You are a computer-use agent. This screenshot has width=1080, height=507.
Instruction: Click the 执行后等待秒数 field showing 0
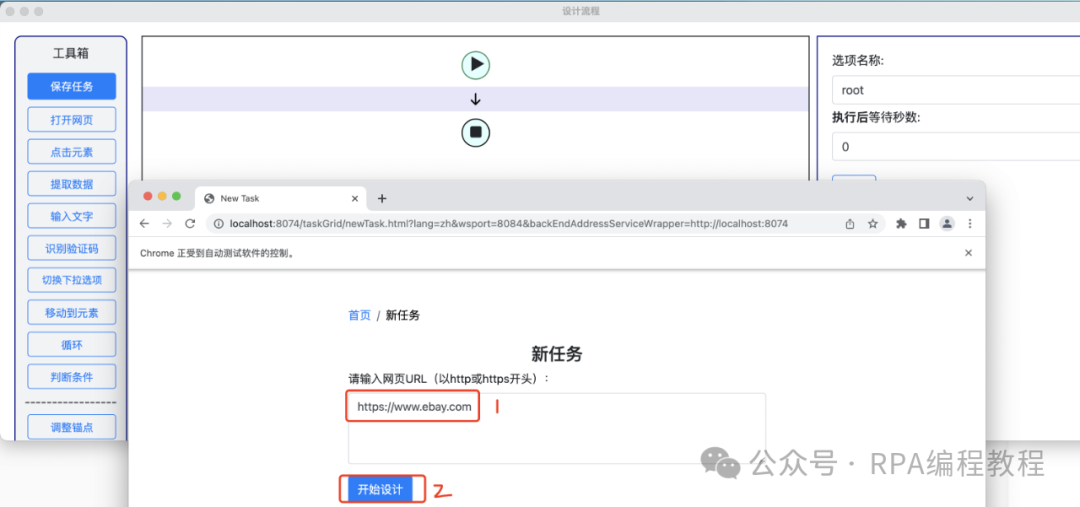(955, 147)
